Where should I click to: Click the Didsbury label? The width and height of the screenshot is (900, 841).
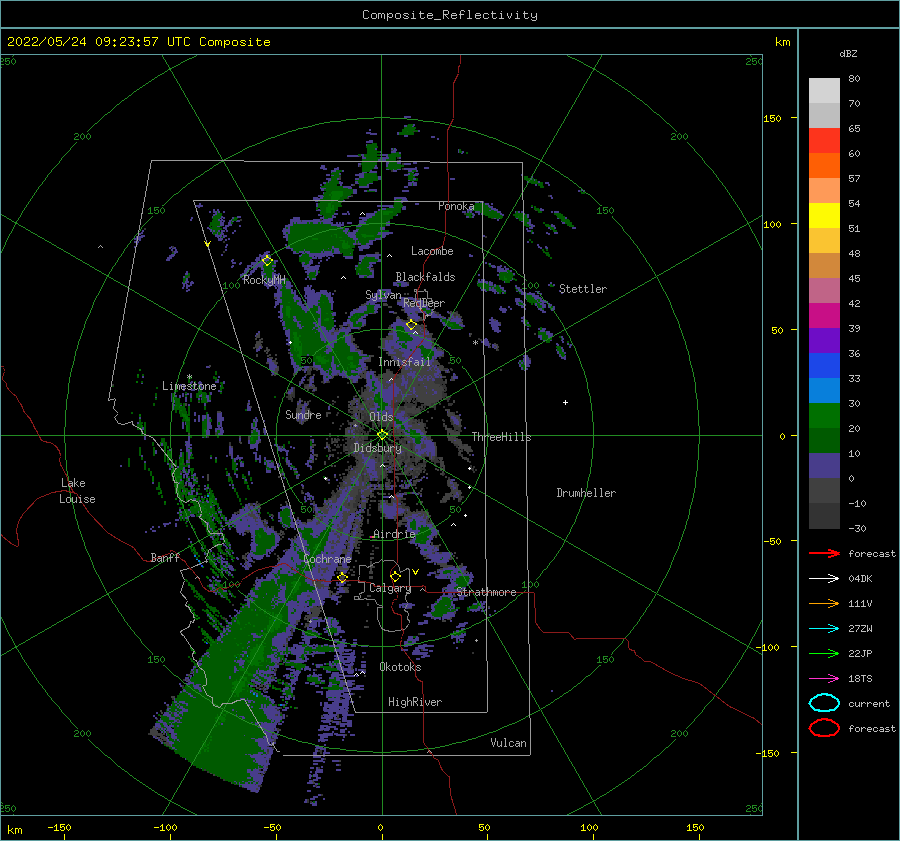378,448
